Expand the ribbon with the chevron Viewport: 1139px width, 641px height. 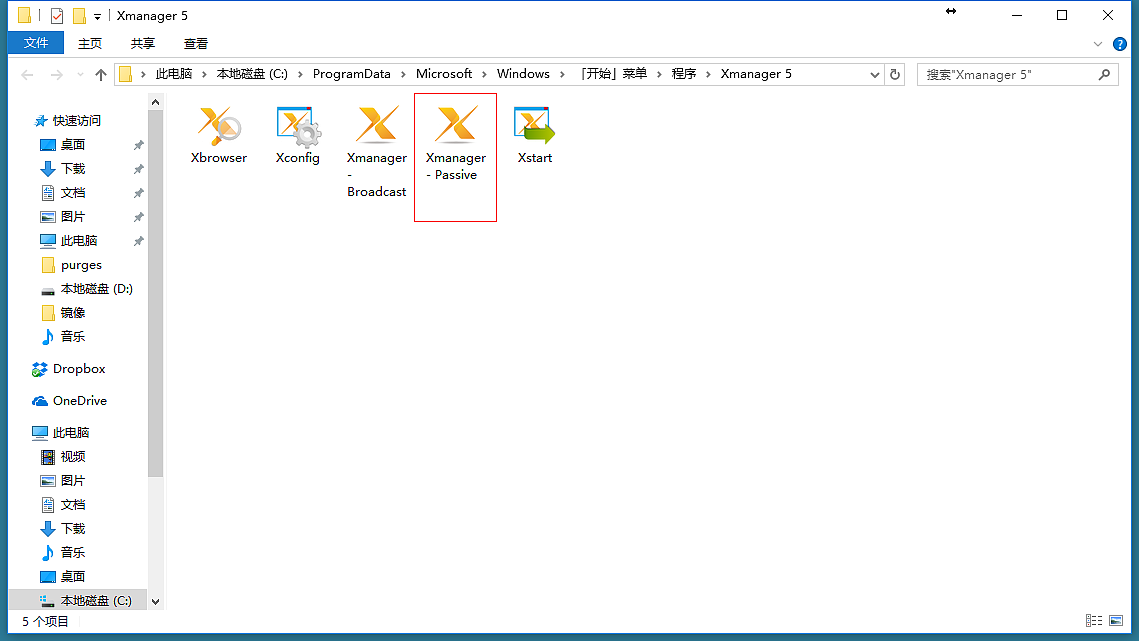(x=1097, y=44)
